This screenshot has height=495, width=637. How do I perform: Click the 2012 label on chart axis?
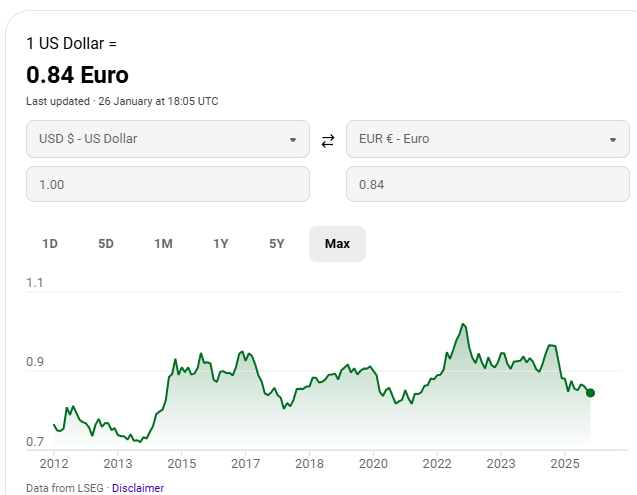point(53,464)
